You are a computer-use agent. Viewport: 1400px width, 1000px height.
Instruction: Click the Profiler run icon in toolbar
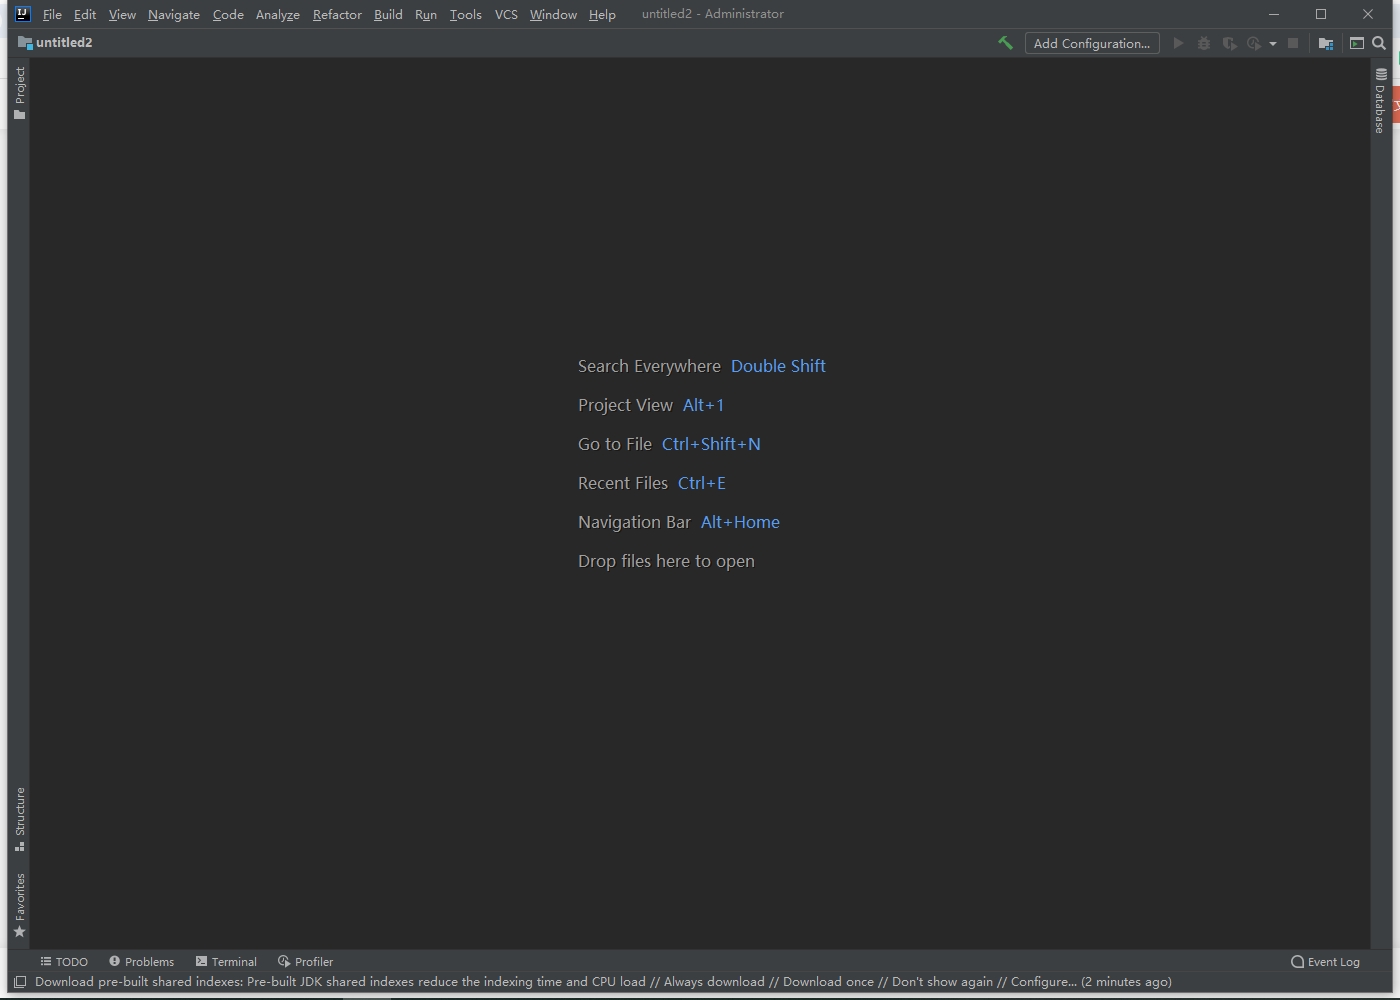click(1254, 43)
